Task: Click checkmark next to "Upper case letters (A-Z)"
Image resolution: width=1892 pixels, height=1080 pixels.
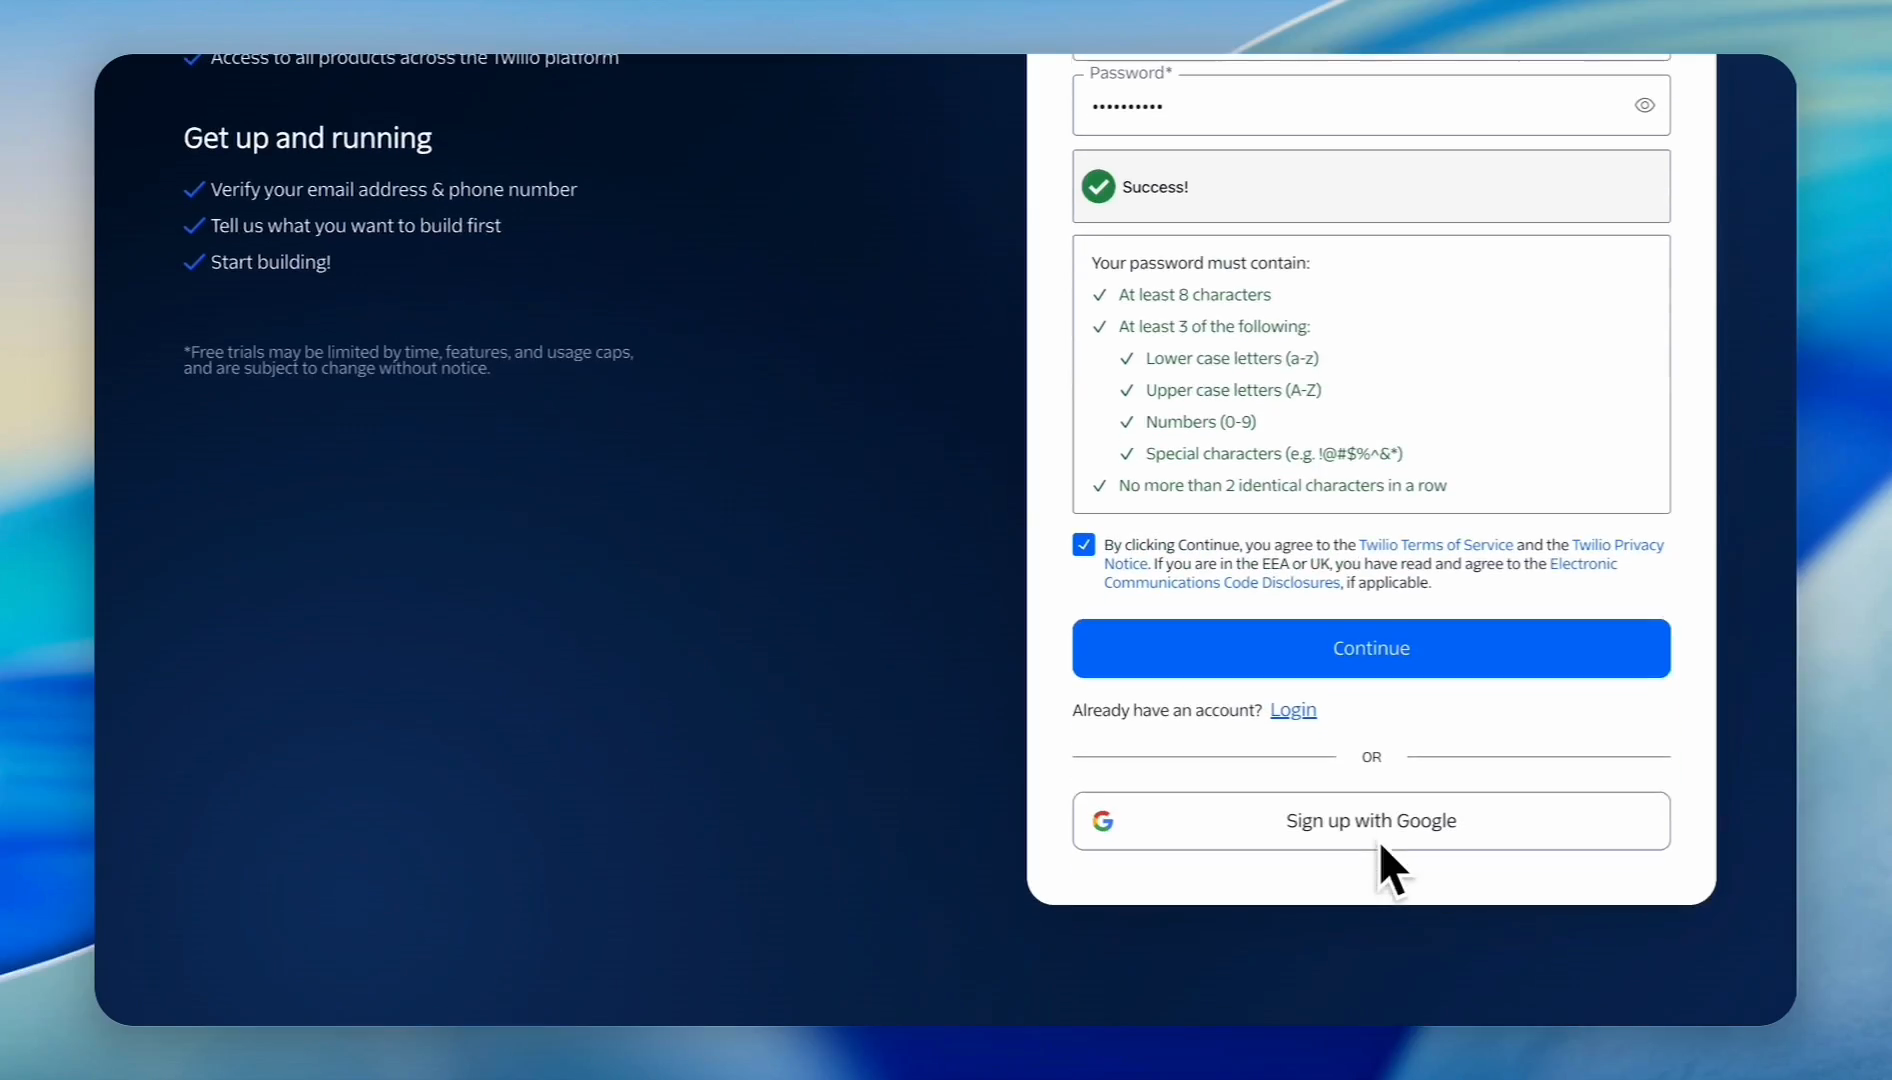Action: click(1126, 391)
